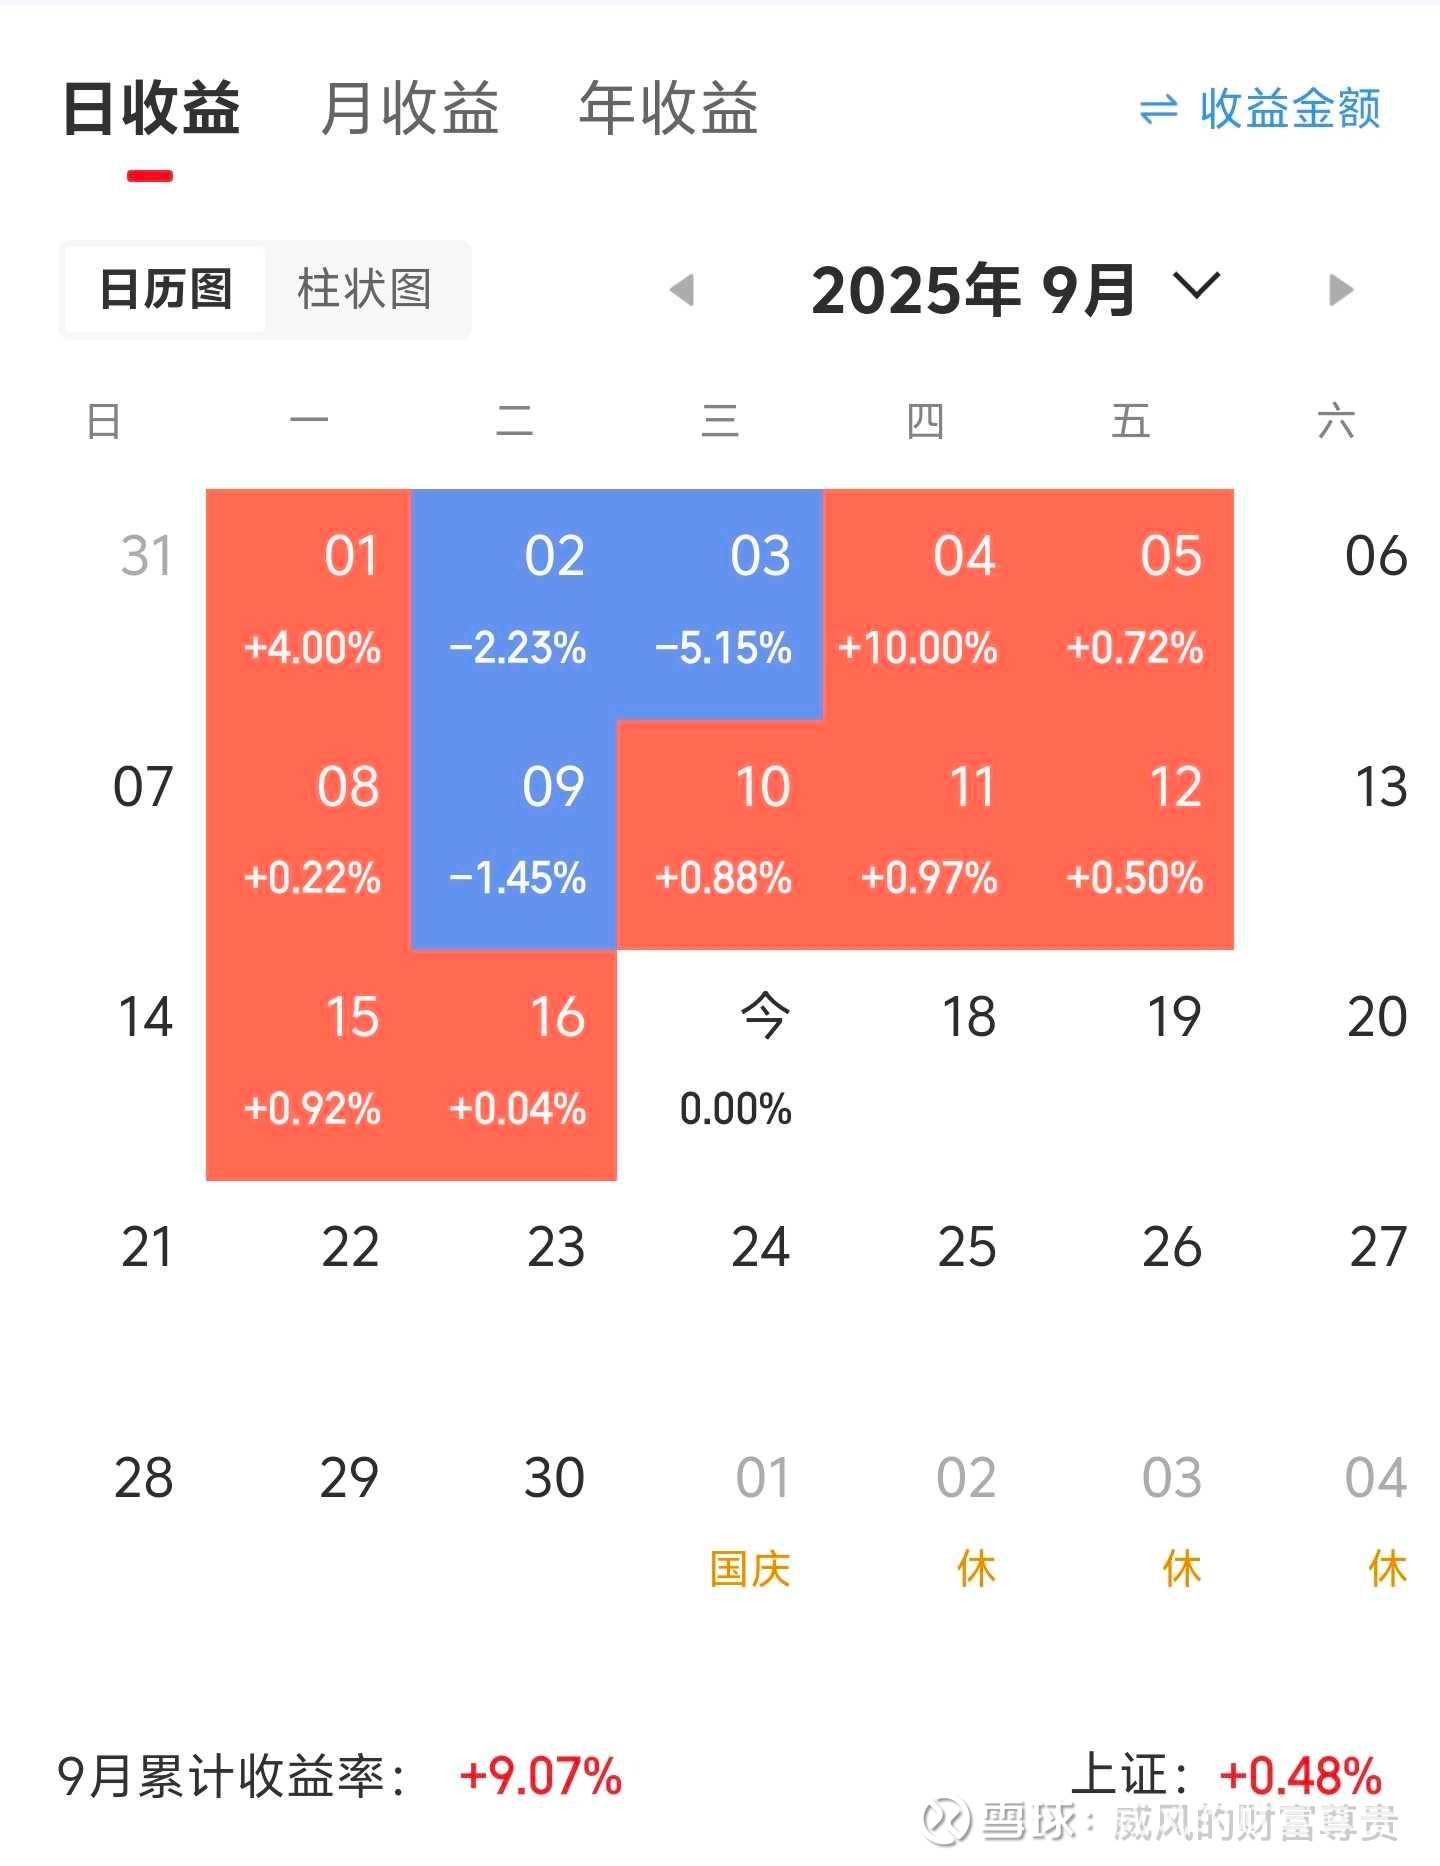Viewport: 1440px width, 1866px height.
Task: Toggle view to 柱状图 bar chart
Action: 364,290
